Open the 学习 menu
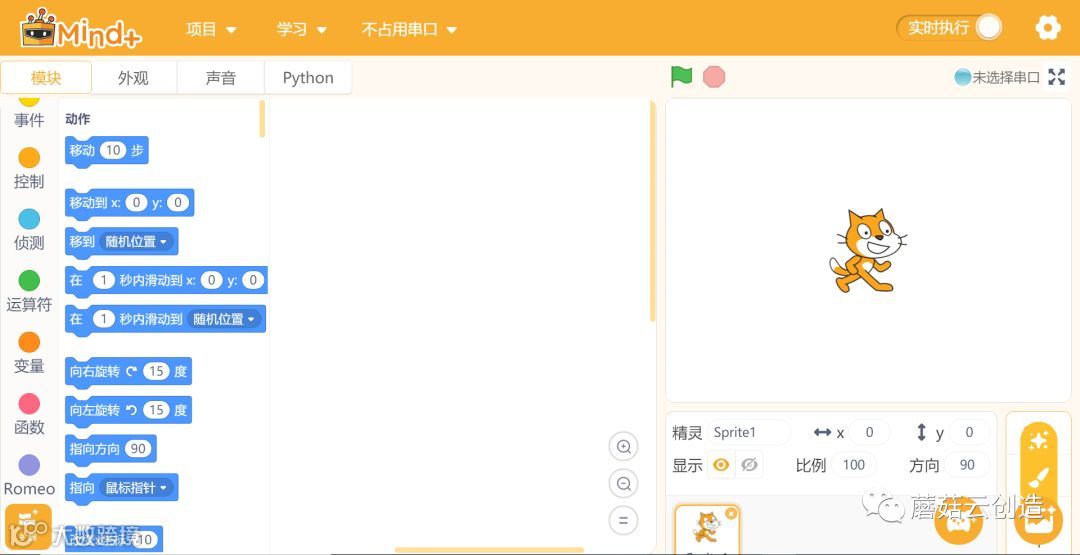Viewport: 1080px width, 555px height. point(302,29)
